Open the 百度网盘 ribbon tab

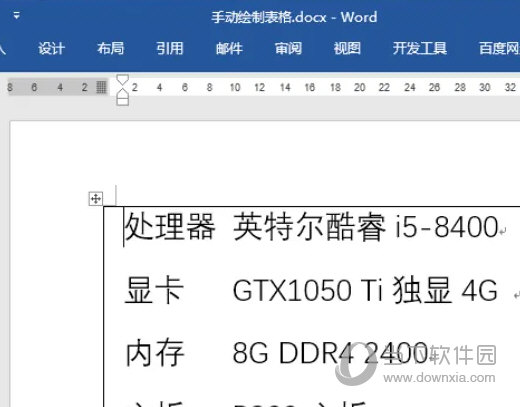(x=499, y=49)
